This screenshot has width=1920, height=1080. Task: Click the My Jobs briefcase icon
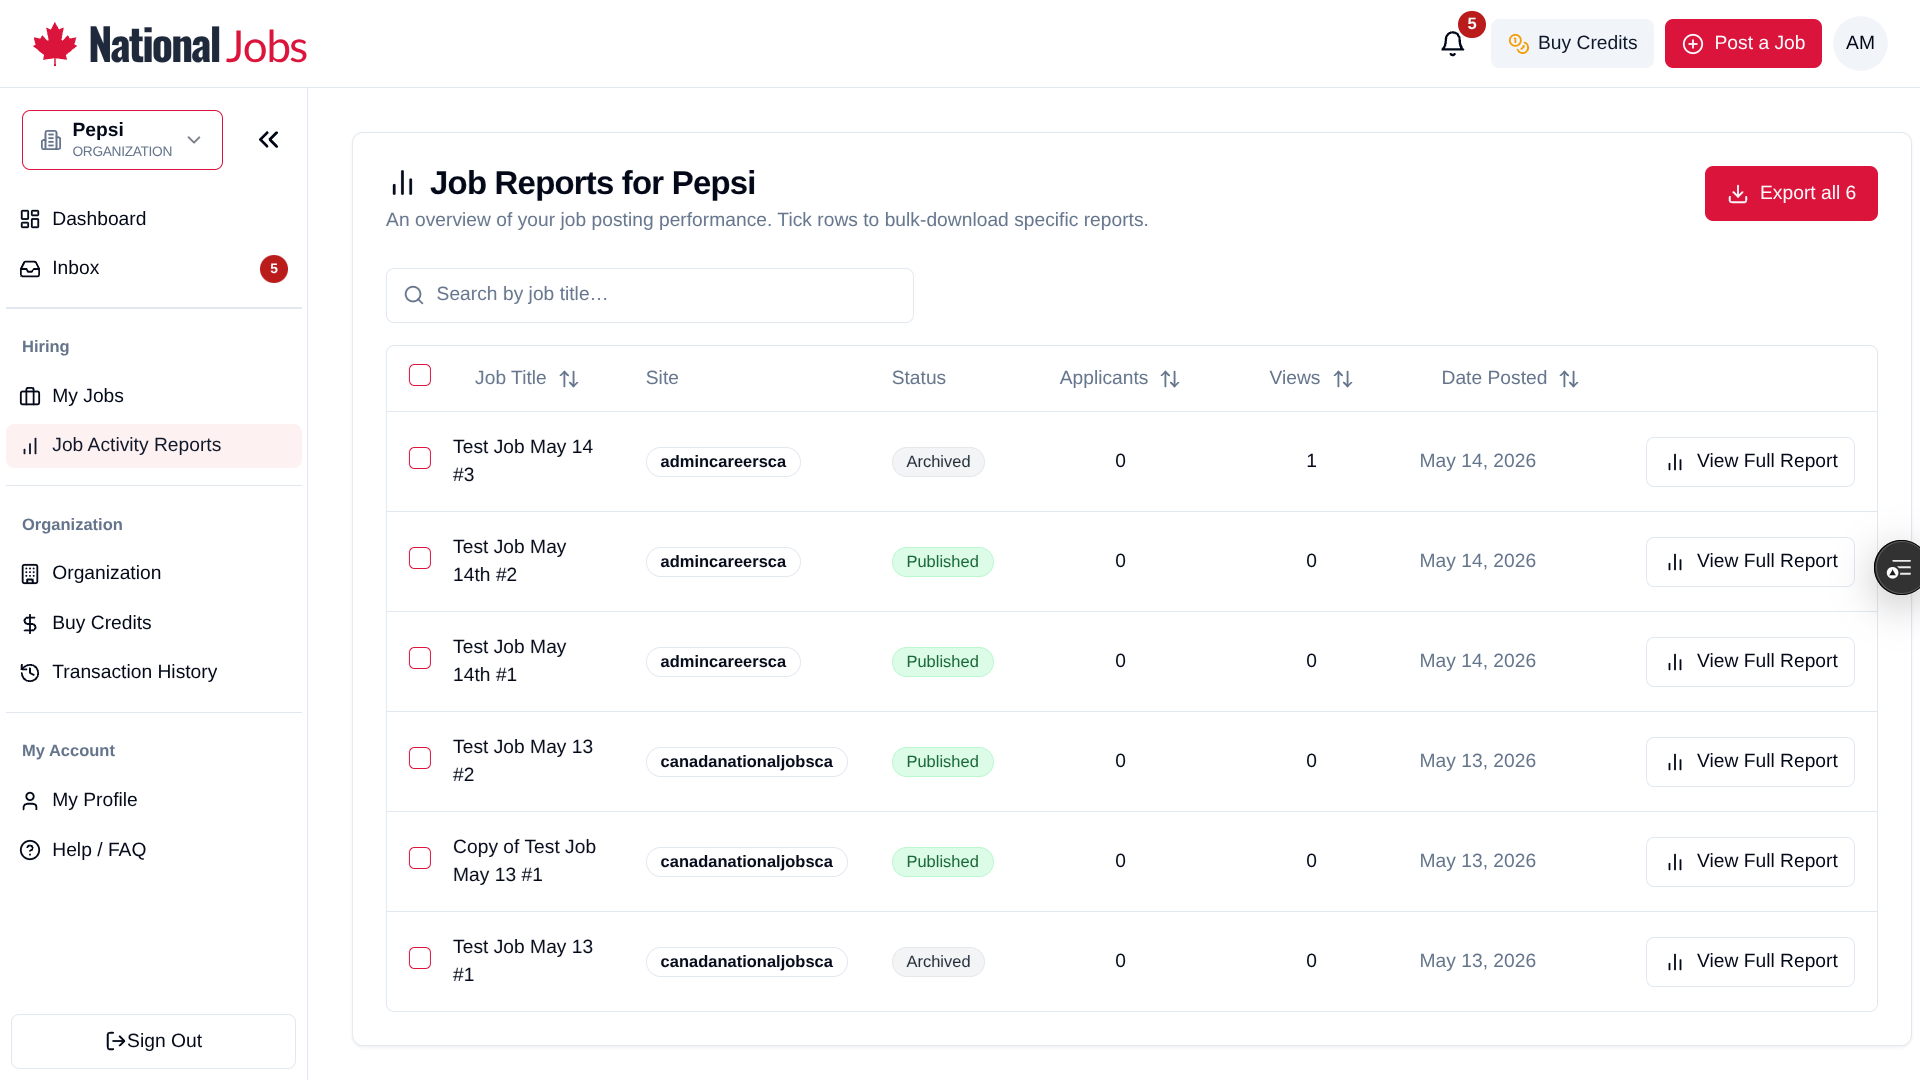(x=30, y=397)
